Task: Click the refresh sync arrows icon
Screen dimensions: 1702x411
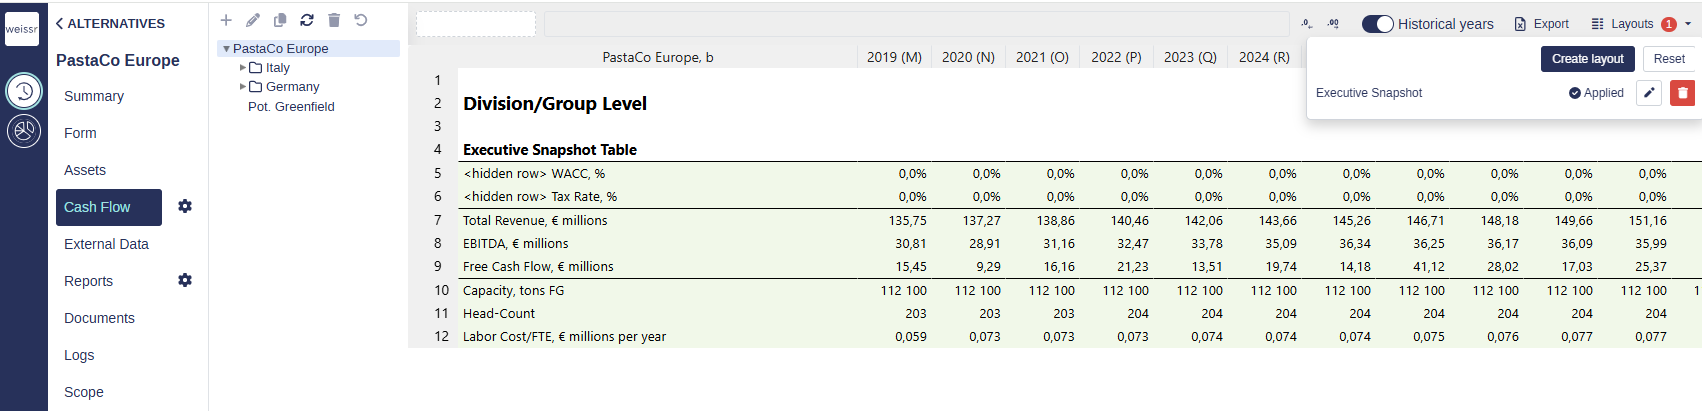Action: coord(307,20)
